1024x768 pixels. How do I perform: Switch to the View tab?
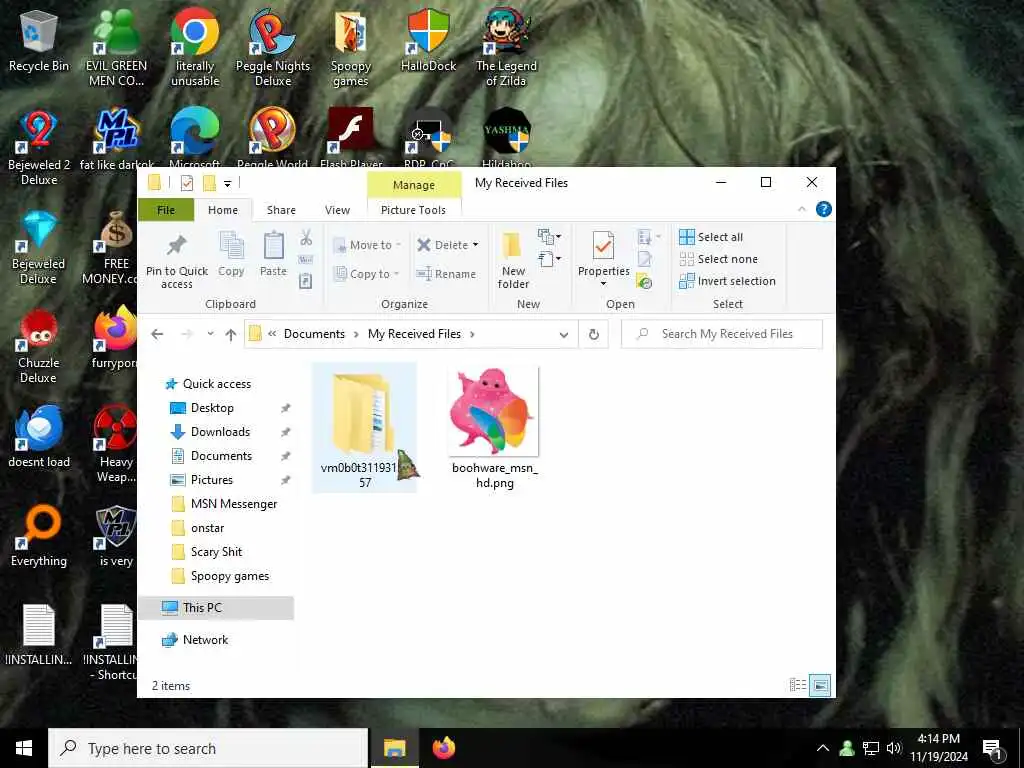337,210
